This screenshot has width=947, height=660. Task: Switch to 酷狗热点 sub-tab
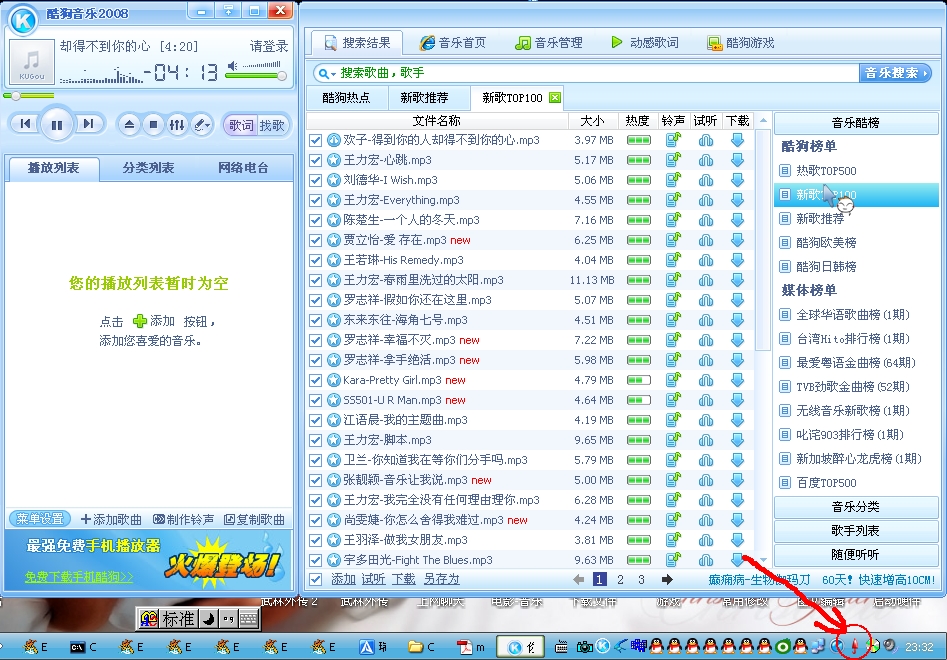point(346,98)
